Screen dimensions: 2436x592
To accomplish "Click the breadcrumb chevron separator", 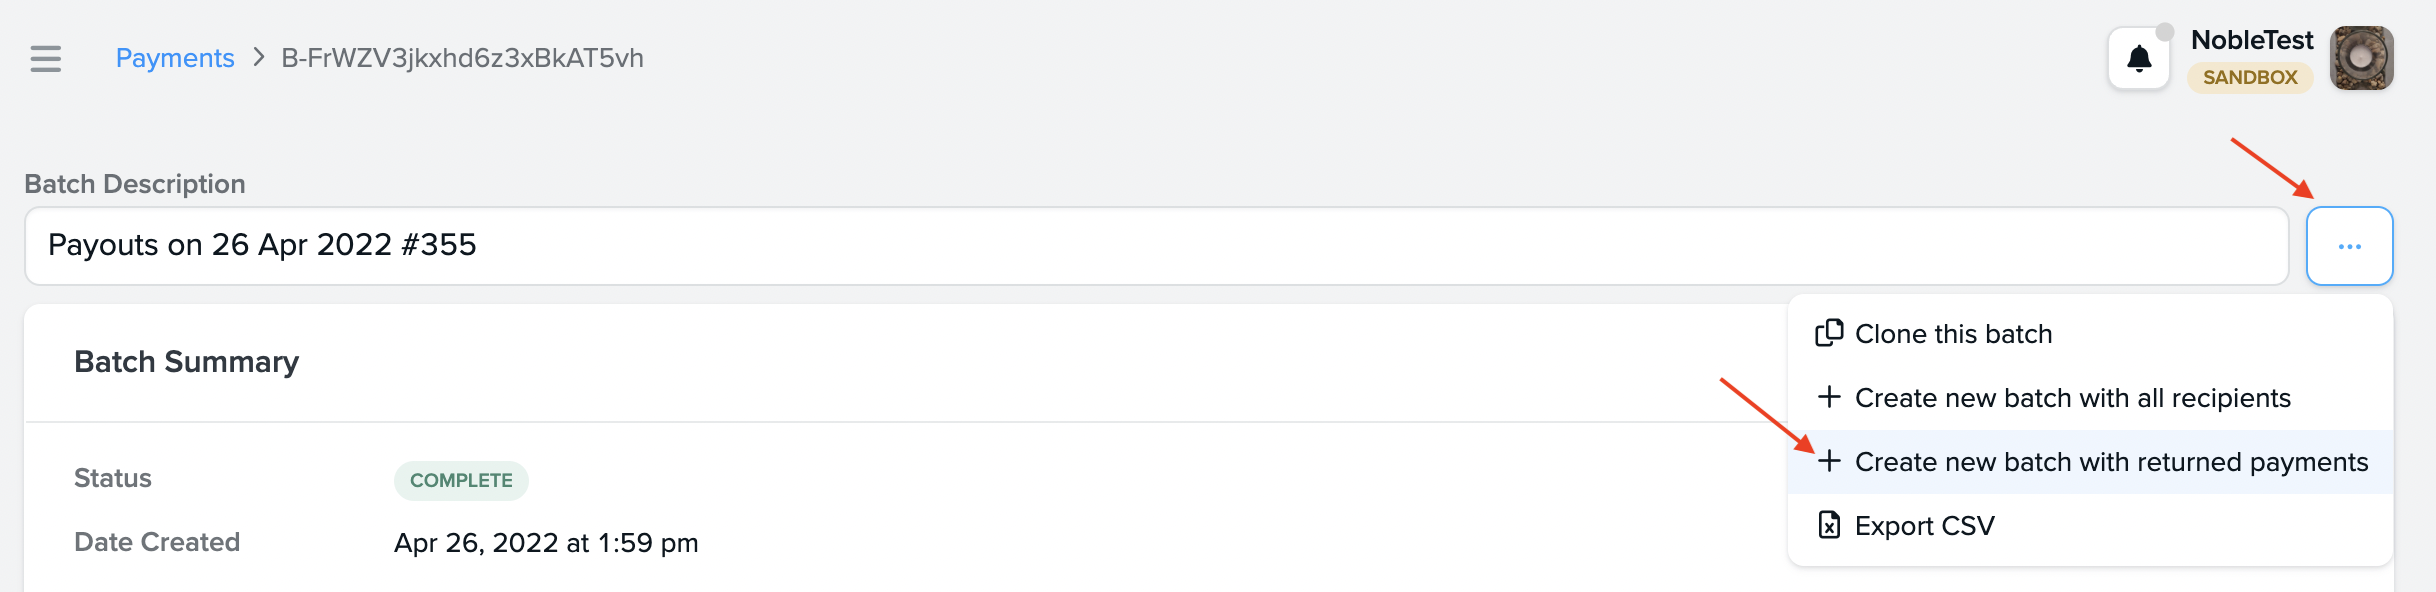I will pos(259,57).
